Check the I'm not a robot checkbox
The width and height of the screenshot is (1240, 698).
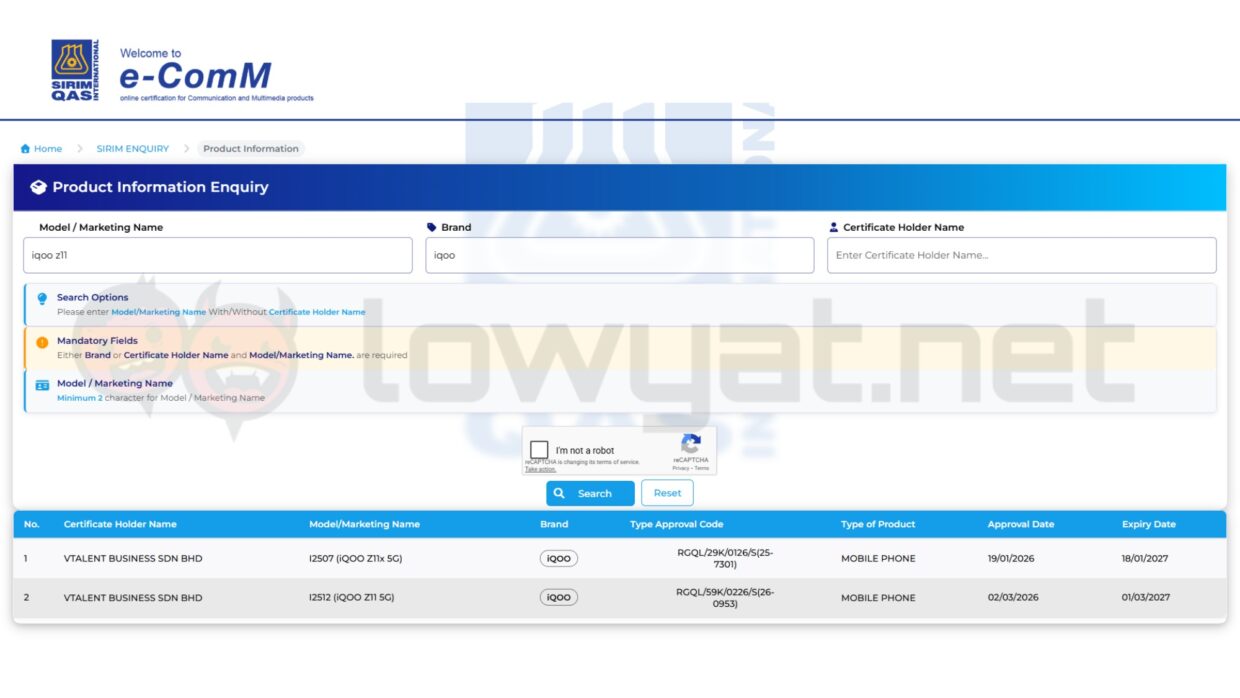(x=539, y=448)
